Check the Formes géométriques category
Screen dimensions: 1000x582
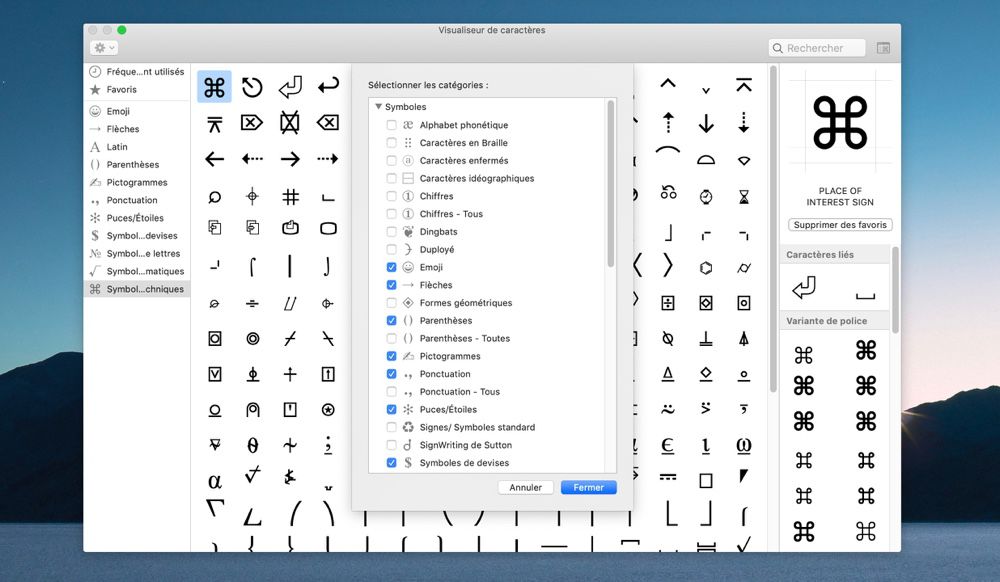[x=392, y=303]
